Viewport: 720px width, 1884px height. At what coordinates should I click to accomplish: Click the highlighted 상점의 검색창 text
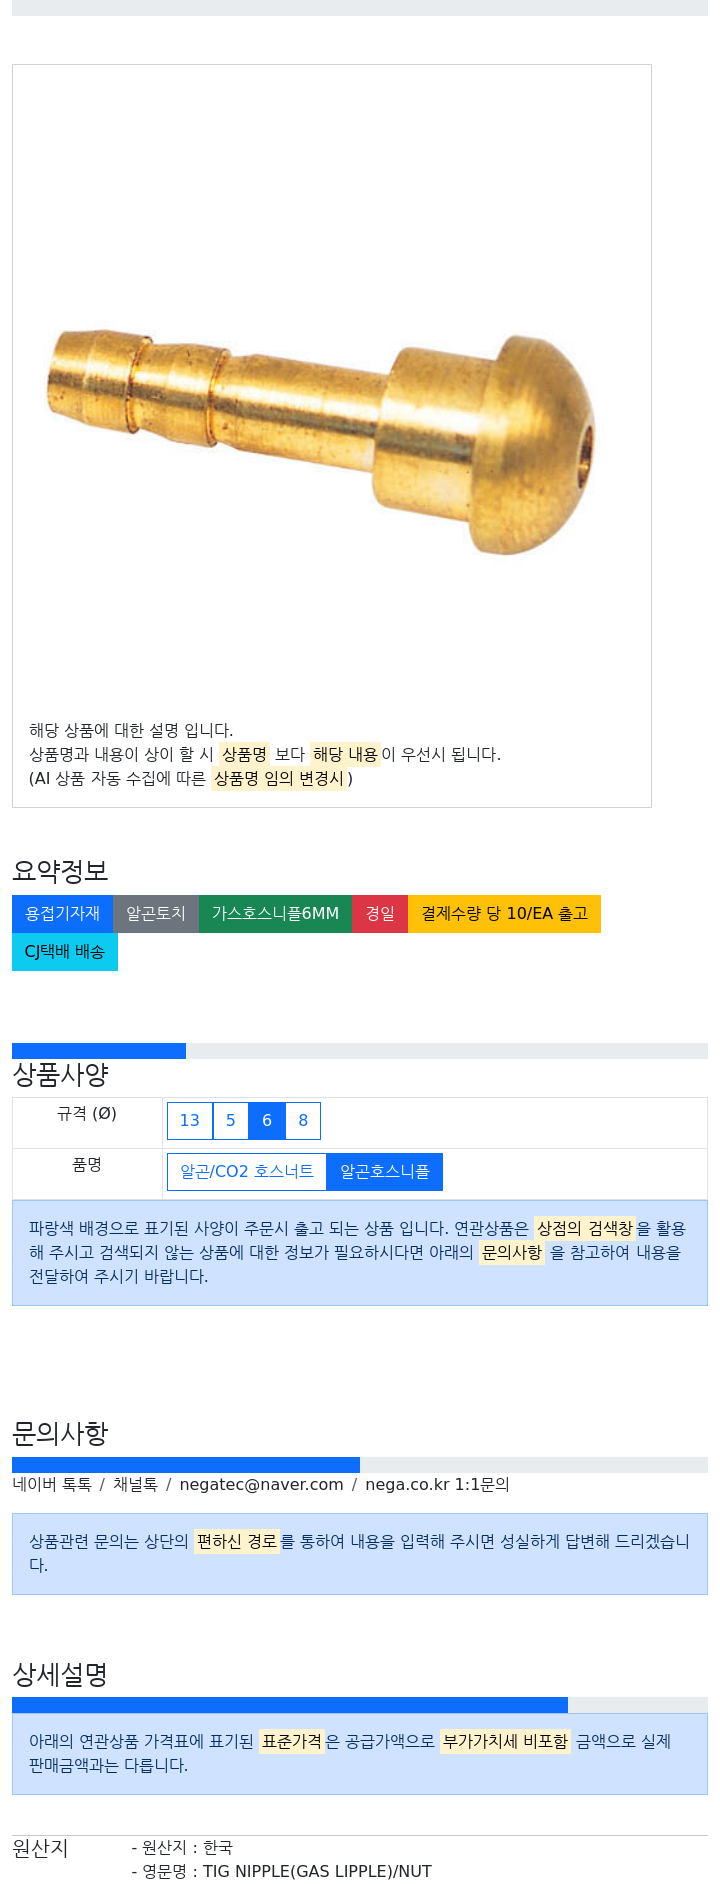585,1229
